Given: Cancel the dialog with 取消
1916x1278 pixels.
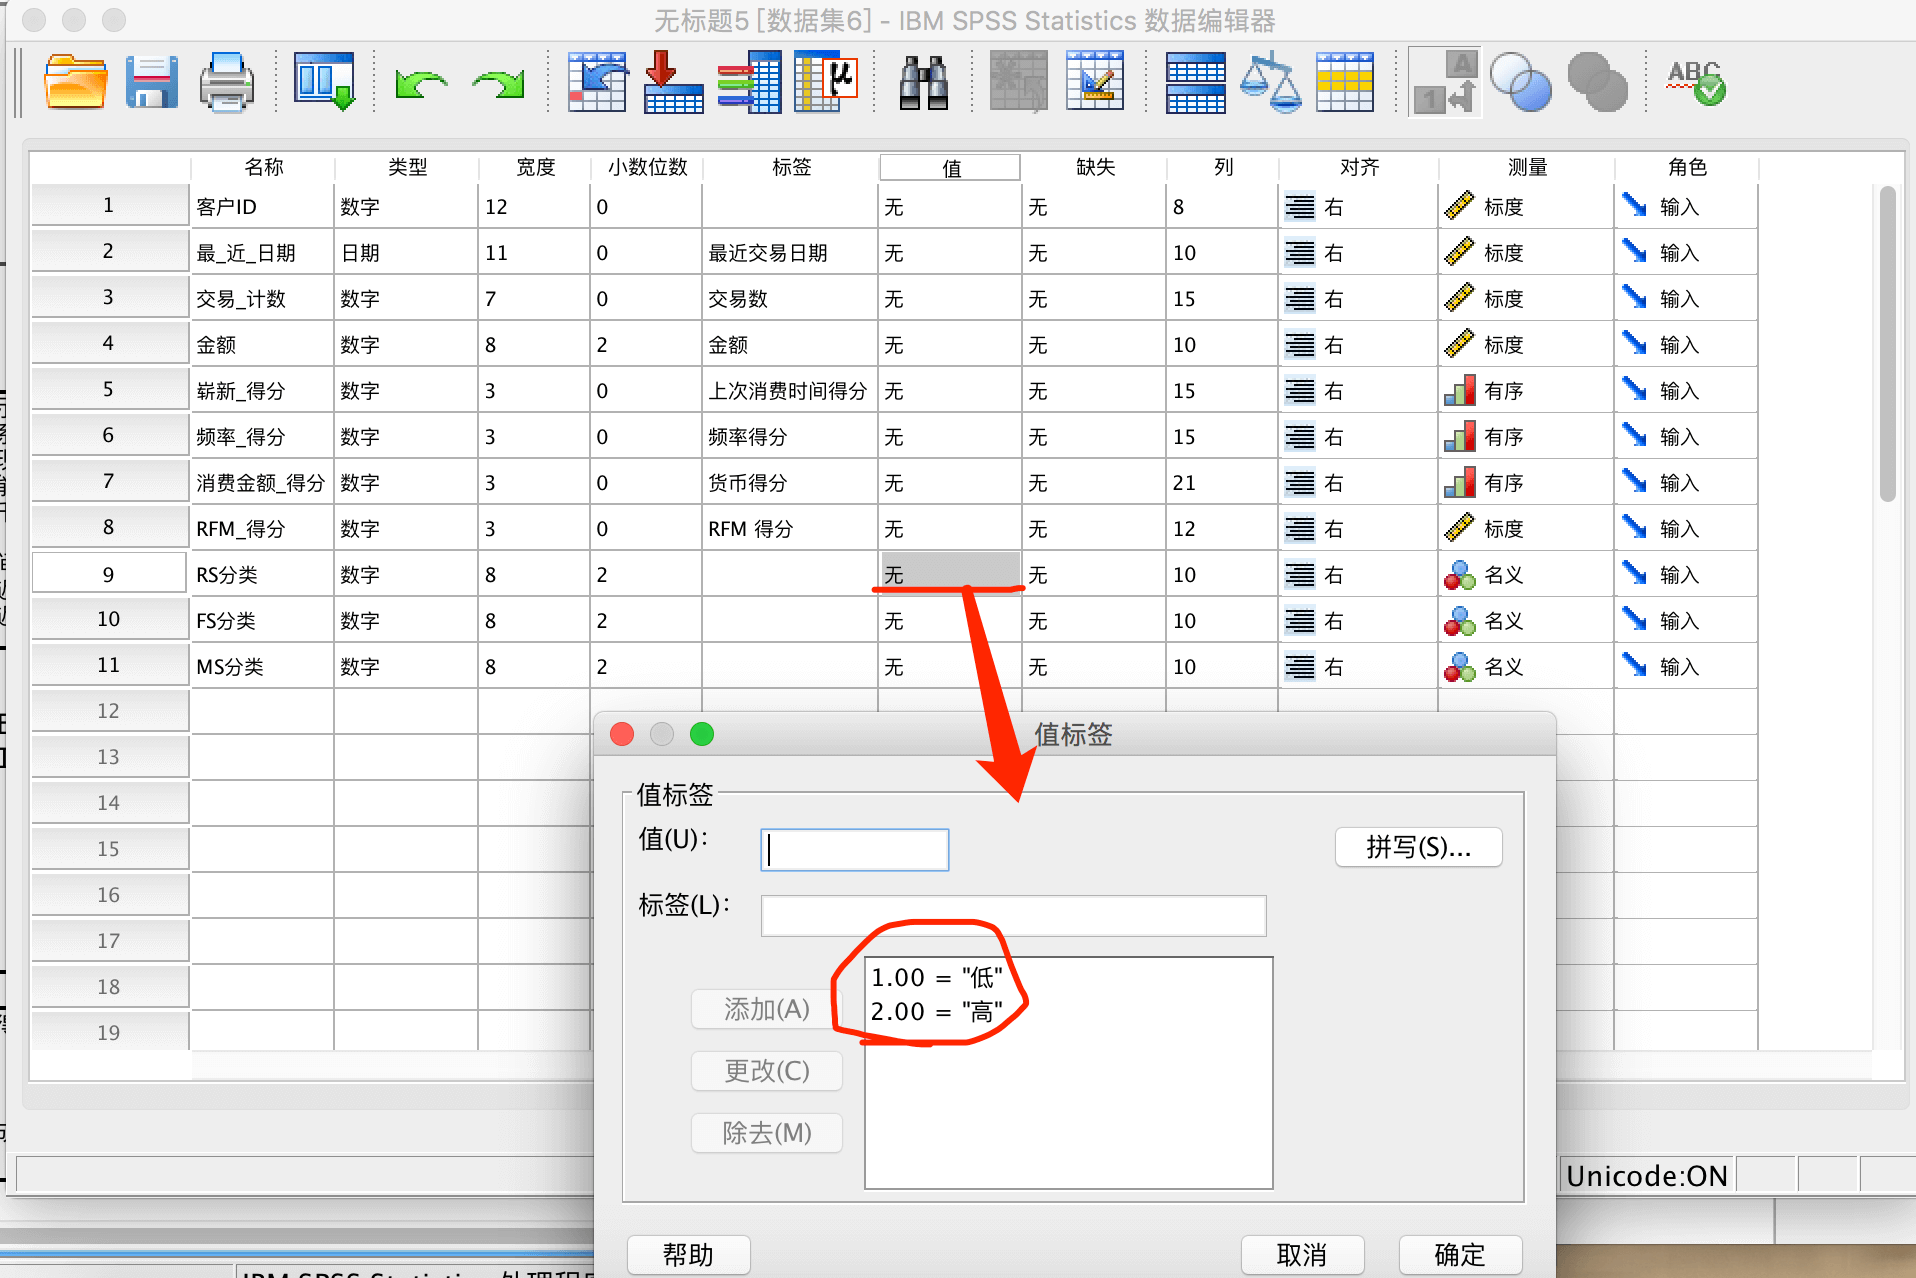Looking at the screenshot, I should pos(1302,1255).
